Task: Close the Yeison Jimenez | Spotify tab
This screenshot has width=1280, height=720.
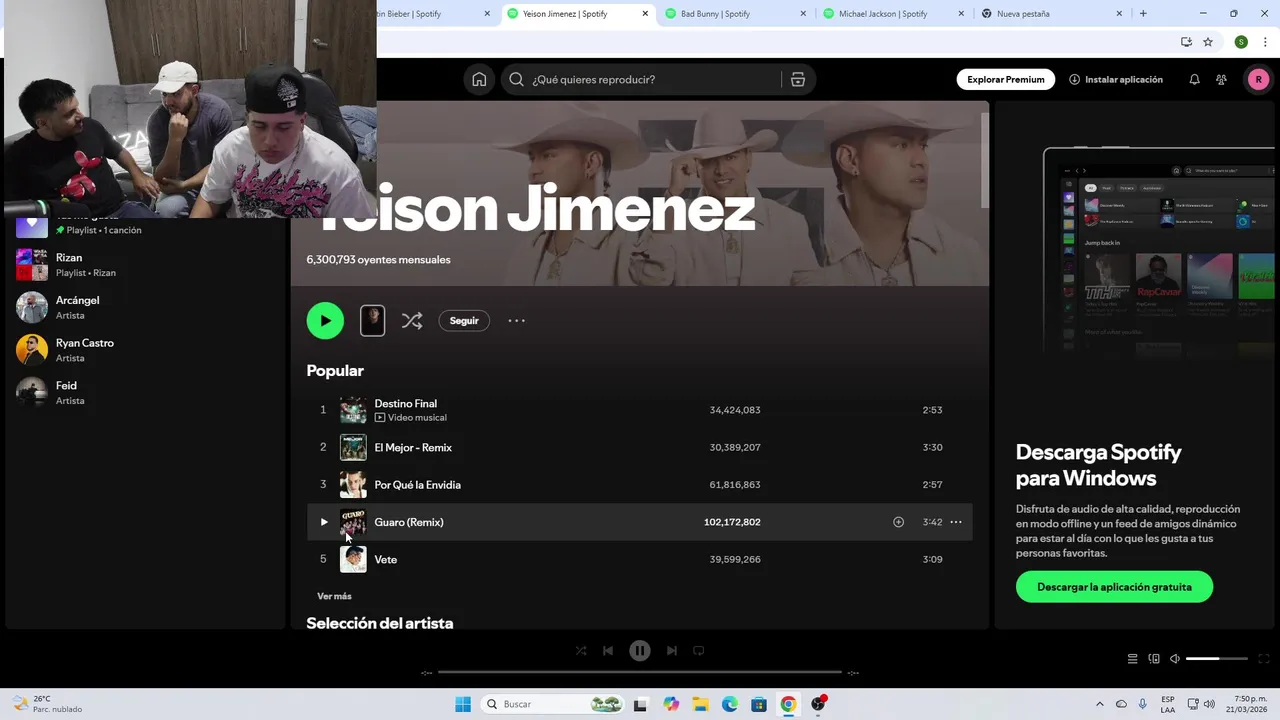Action: 645,14
